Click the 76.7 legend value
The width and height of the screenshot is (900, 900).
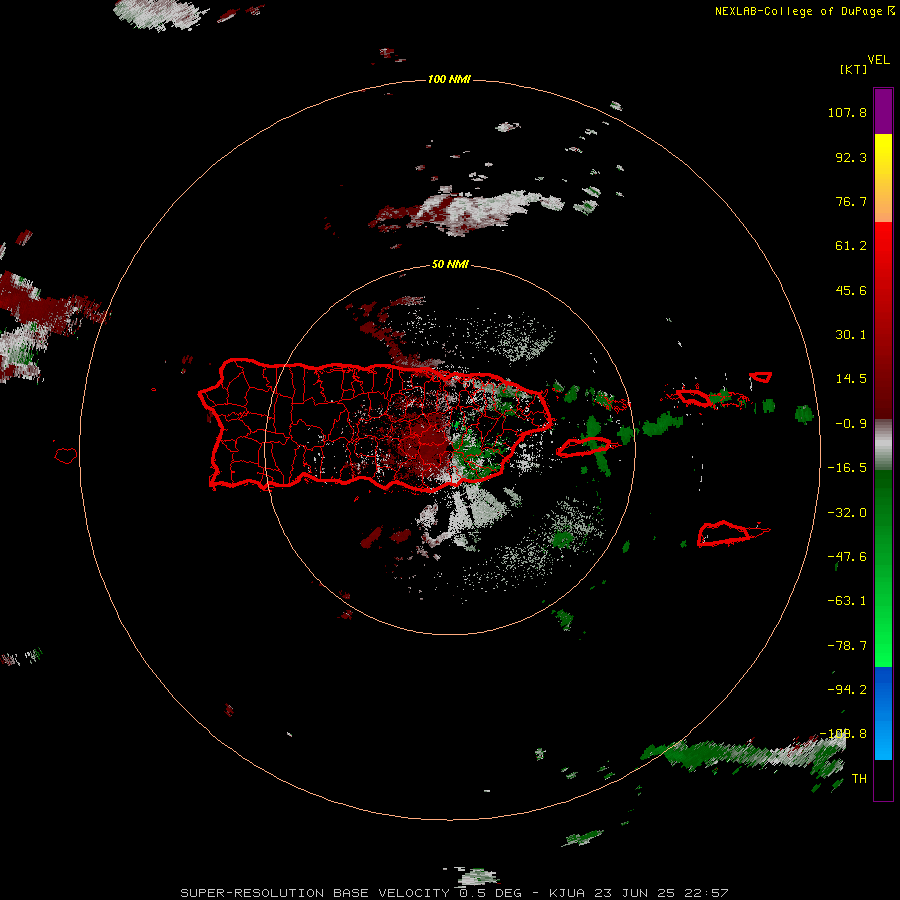[x=851, y=201]
